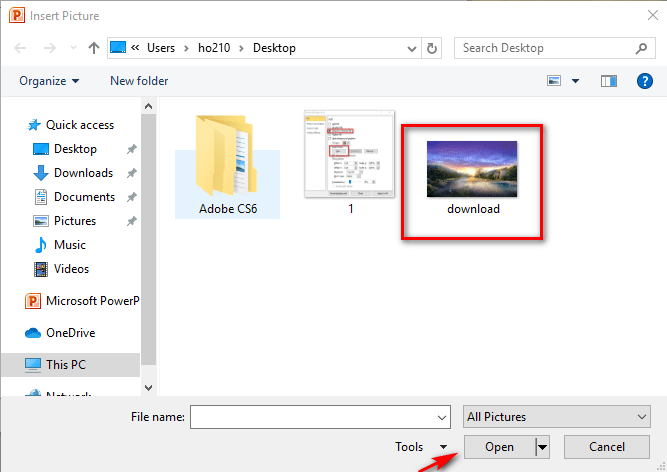This screenshot has height=472, width=667.
Task: Click the New folder button
Action: point(139,81)
